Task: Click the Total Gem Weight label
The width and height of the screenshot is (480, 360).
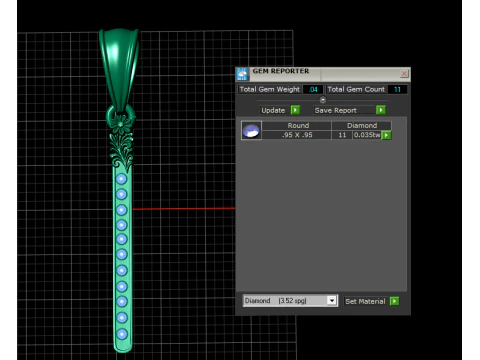Action: tap(270, 89)
